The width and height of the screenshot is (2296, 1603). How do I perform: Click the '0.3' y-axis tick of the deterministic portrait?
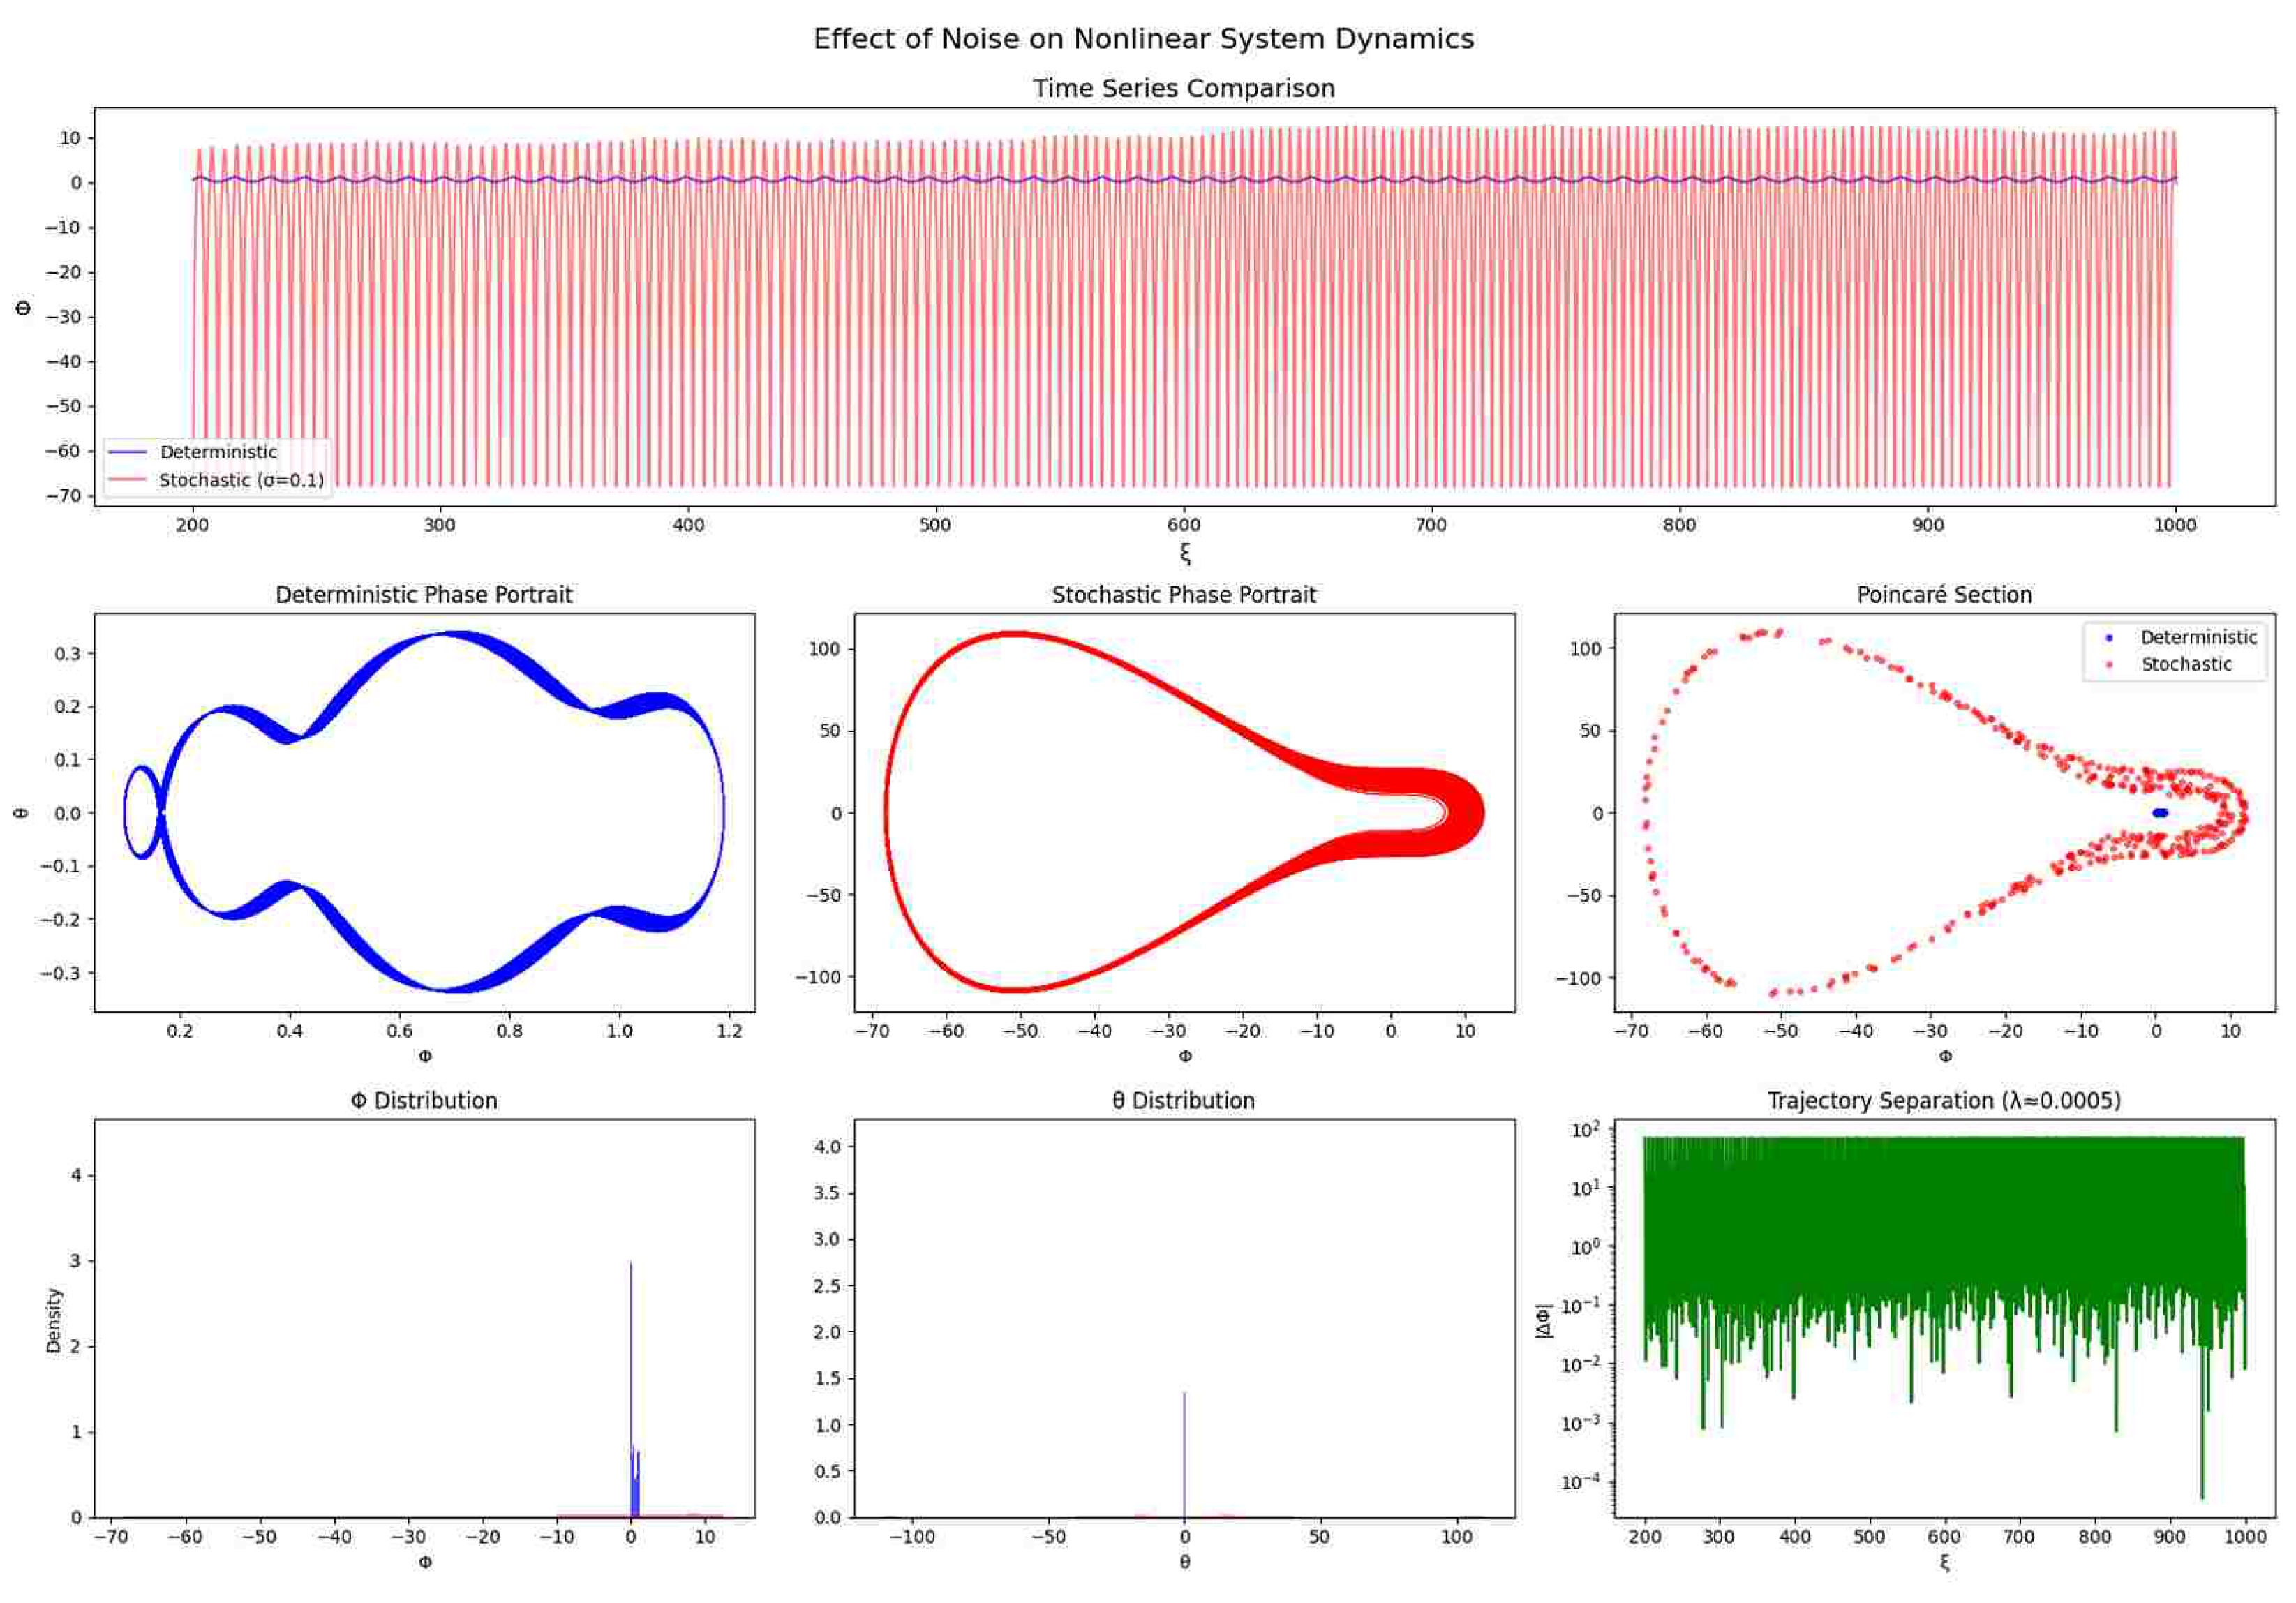click(x=68, y=653)
